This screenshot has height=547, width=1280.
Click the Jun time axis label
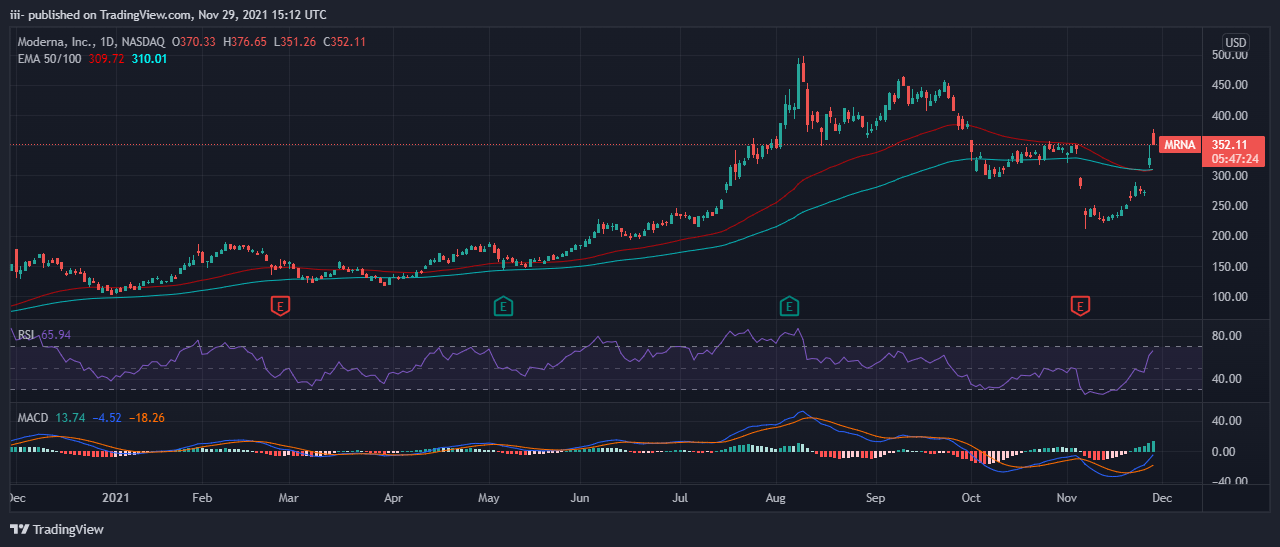tap(580, 496)
